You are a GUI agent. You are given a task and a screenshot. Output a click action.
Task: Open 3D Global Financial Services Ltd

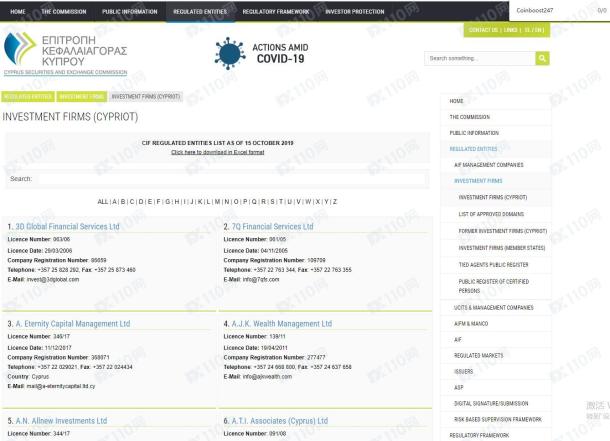pyautogui.click(x=67, y=226)
